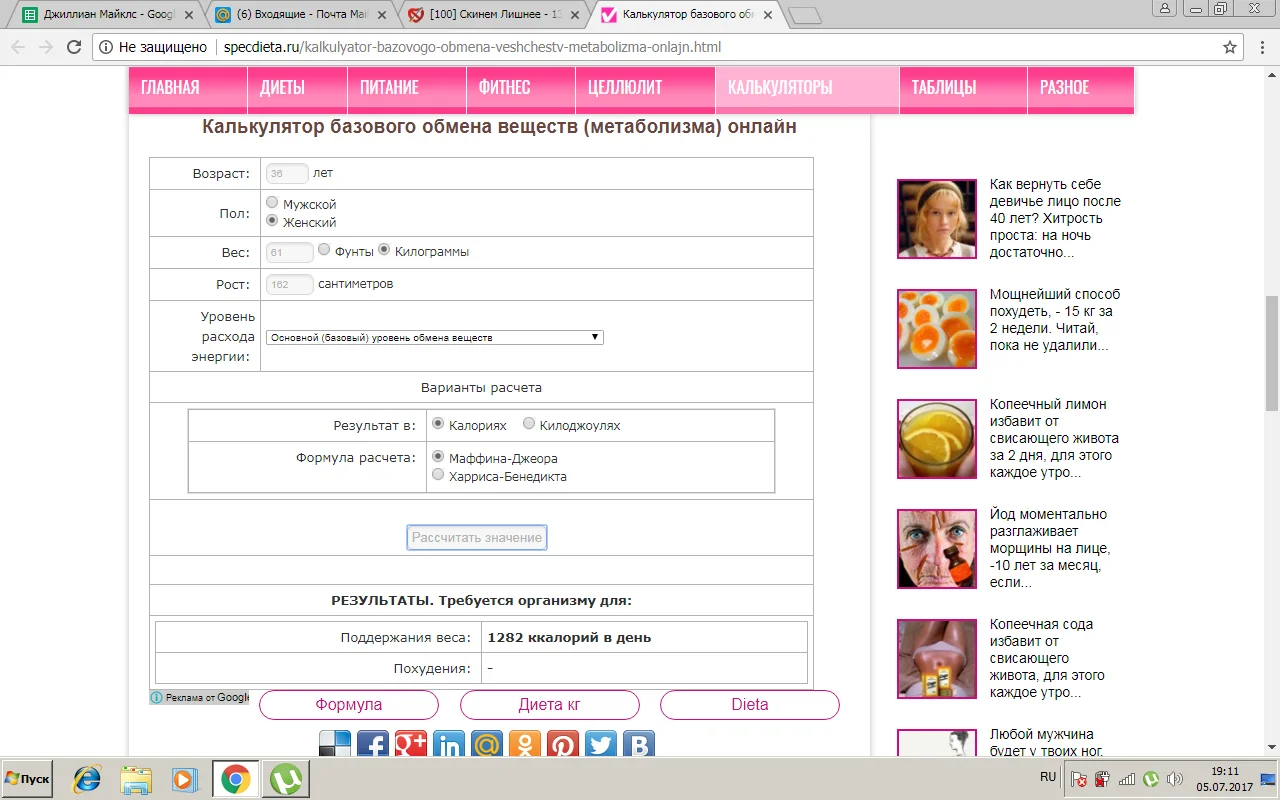1280x800 pixels.
Task: Click the weight input field
Action: [x=290, y=252]
